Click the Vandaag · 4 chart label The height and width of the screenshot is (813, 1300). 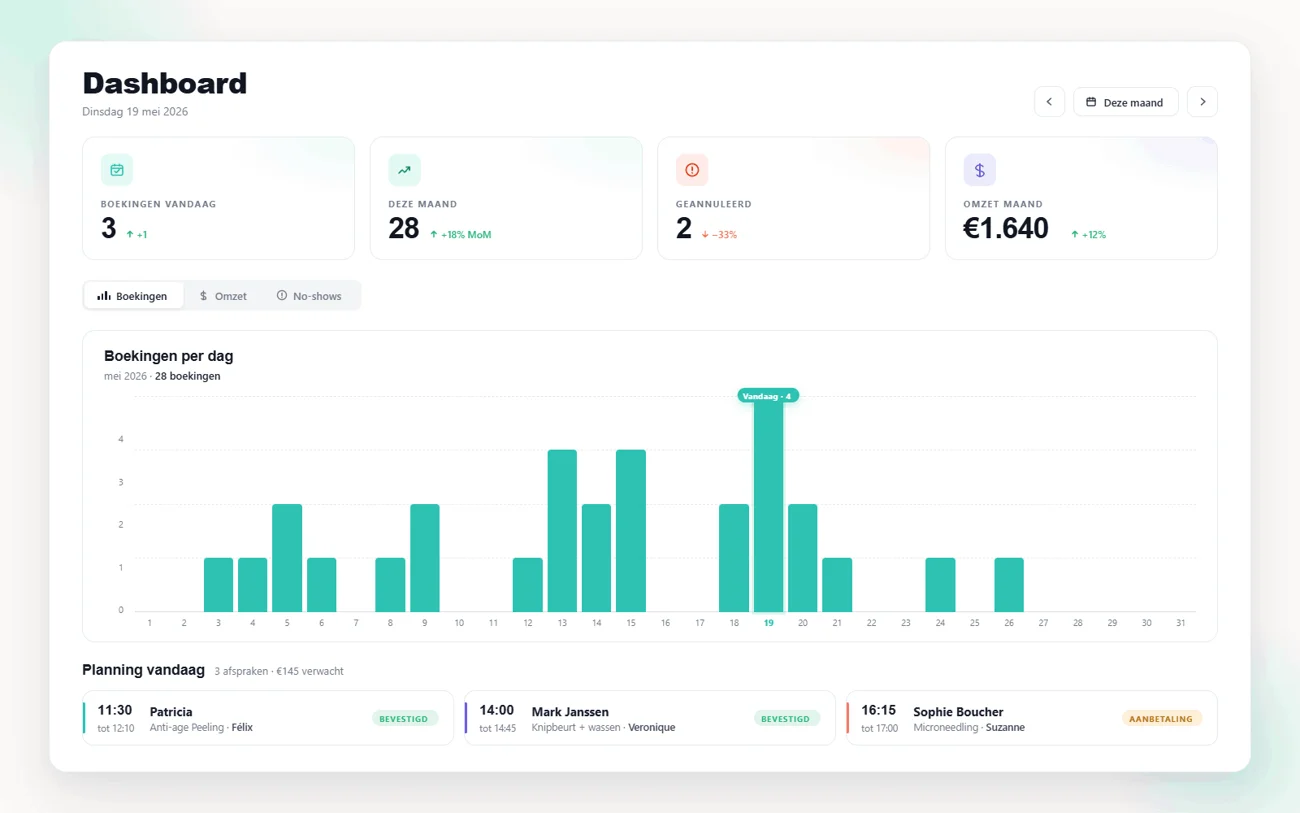click(768, 396)
